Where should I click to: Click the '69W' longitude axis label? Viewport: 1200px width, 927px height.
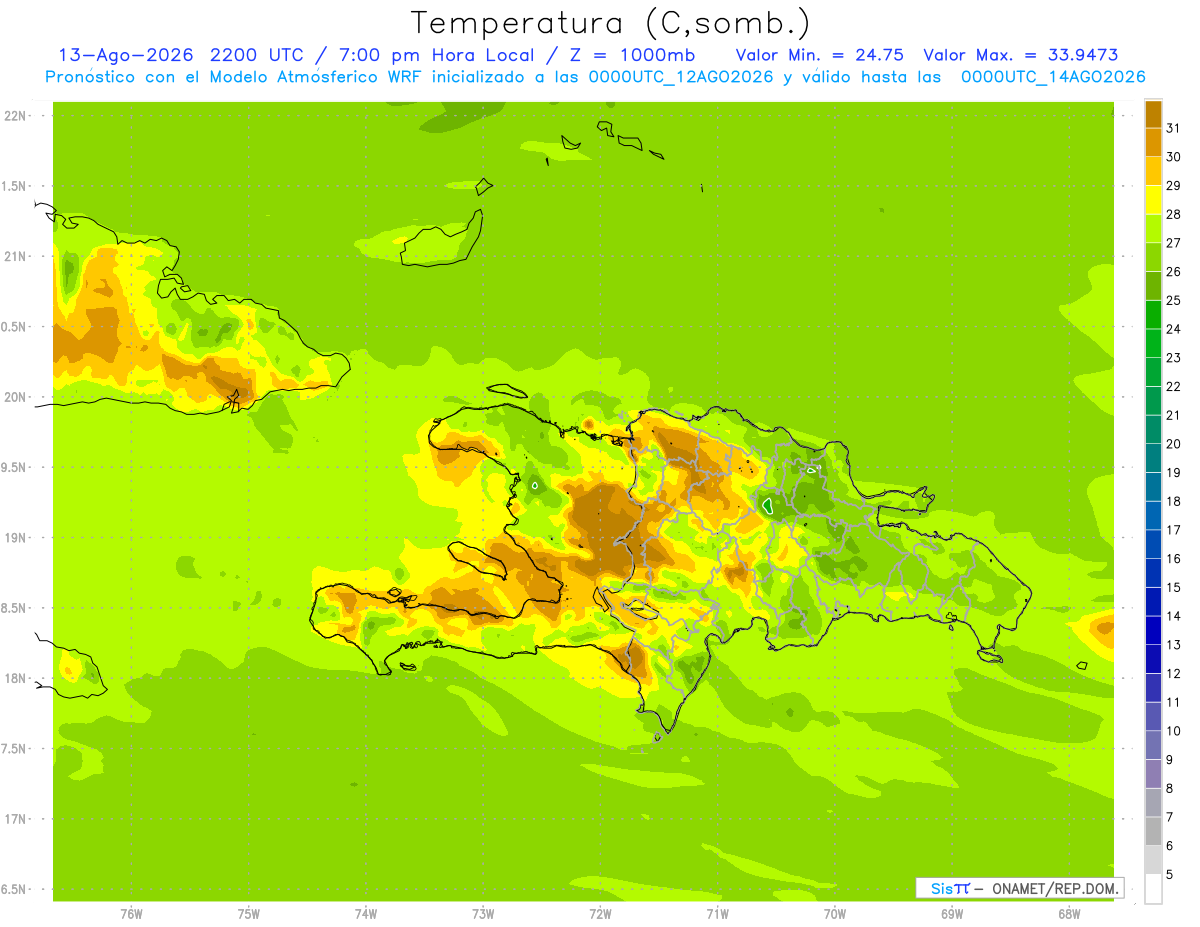tap(952, 914)
